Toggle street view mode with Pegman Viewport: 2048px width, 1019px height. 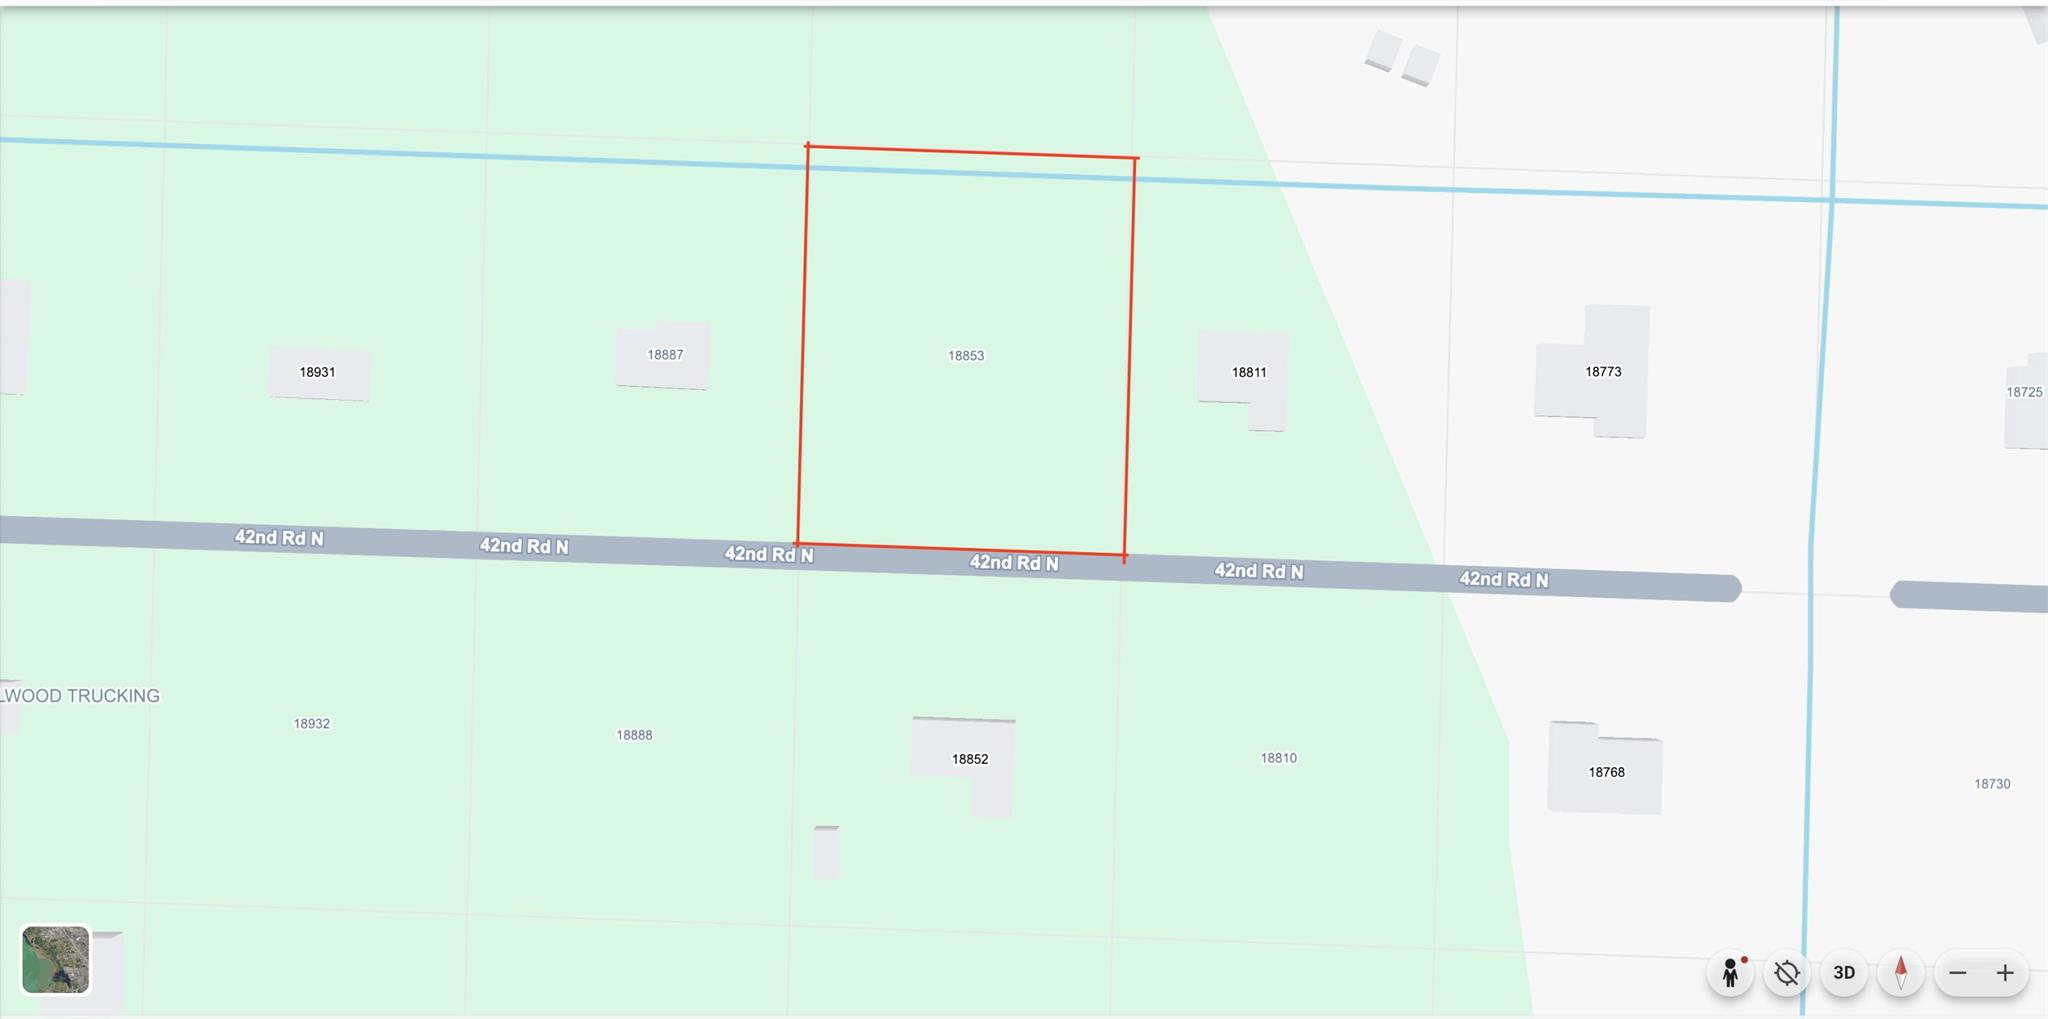pyautogui.click(x=1729, y=972)
